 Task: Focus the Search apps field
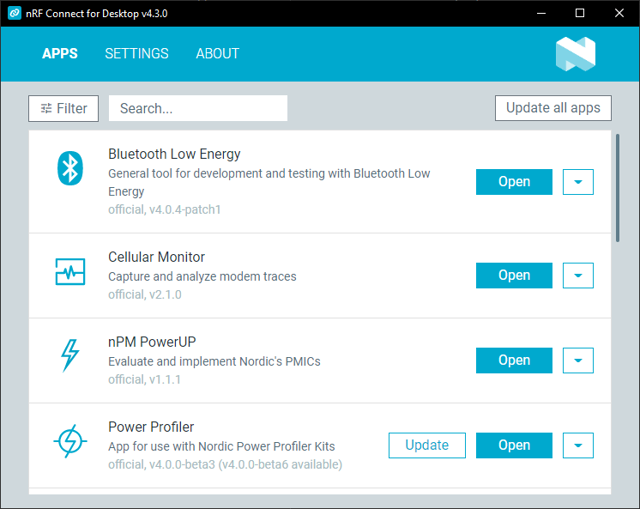[x=198, y=108]
